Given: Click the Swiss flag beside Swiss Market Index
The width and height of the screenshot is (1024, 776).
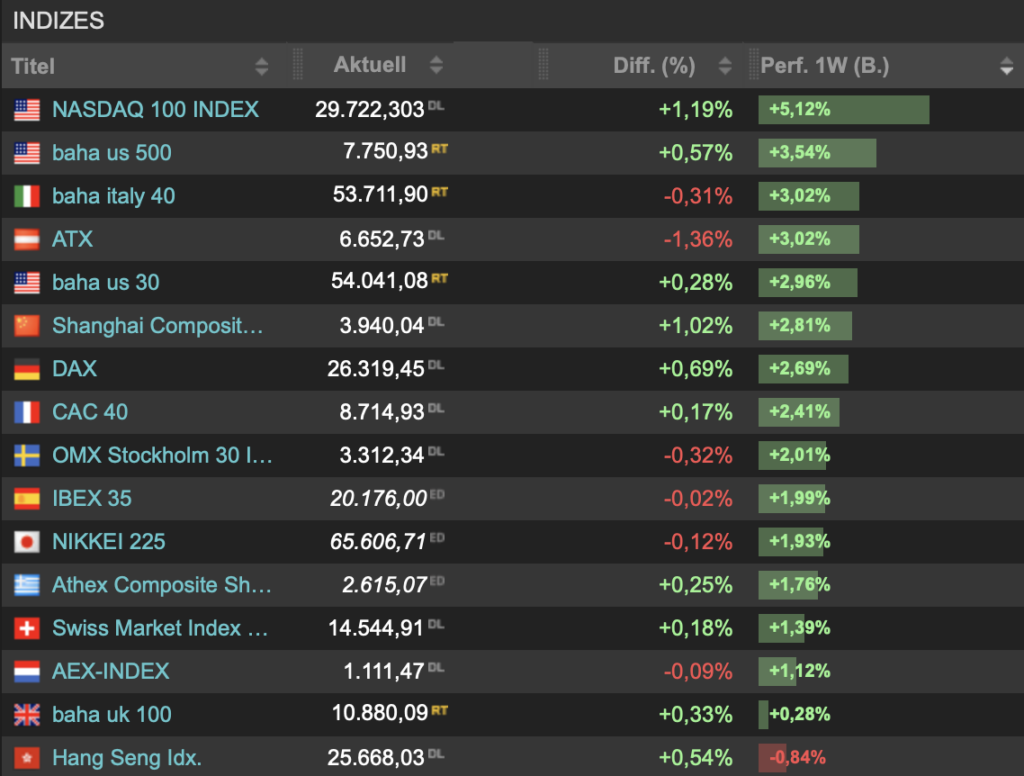Looking at the screenshot, I should coord(27,628).
